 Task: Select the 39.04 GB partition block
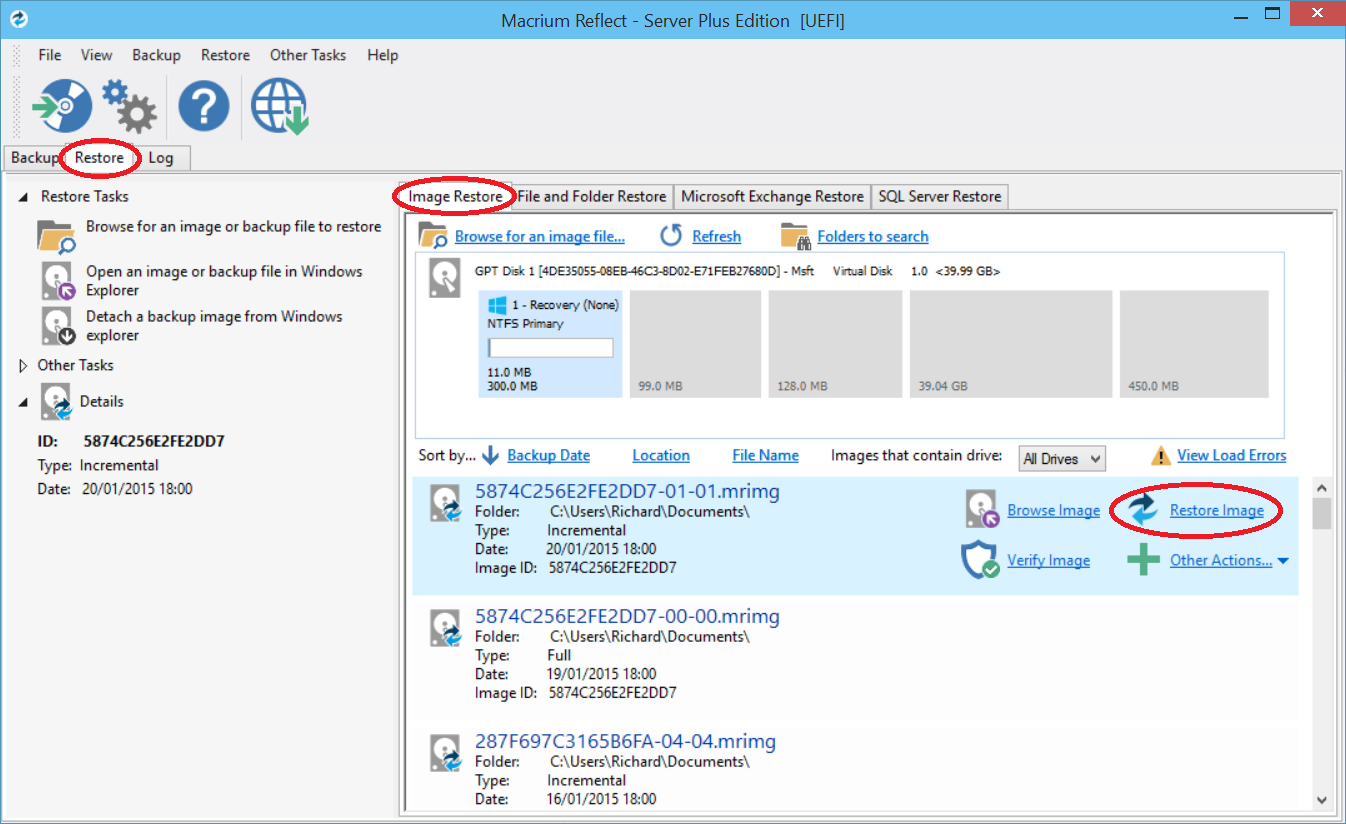coord(1010,344)
